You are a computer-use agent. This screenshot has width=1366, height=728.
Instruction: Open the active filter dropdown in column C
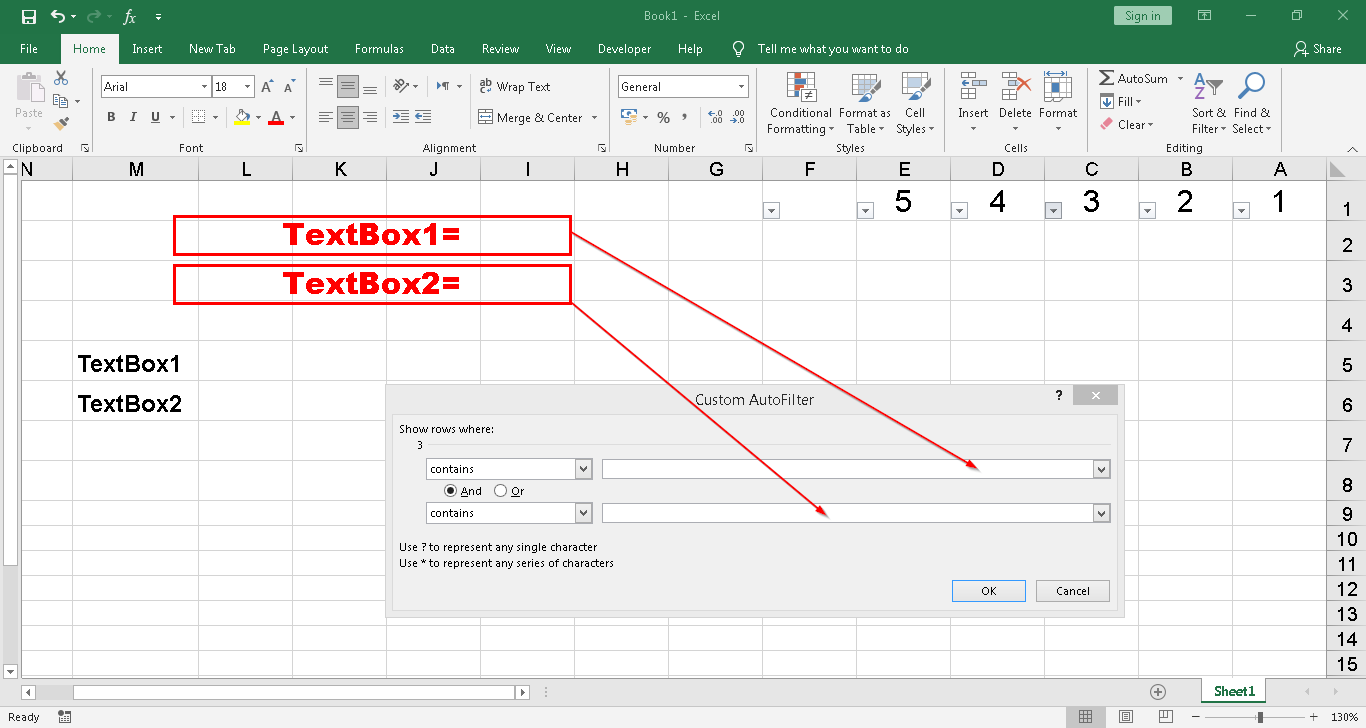pos(1053,210)
